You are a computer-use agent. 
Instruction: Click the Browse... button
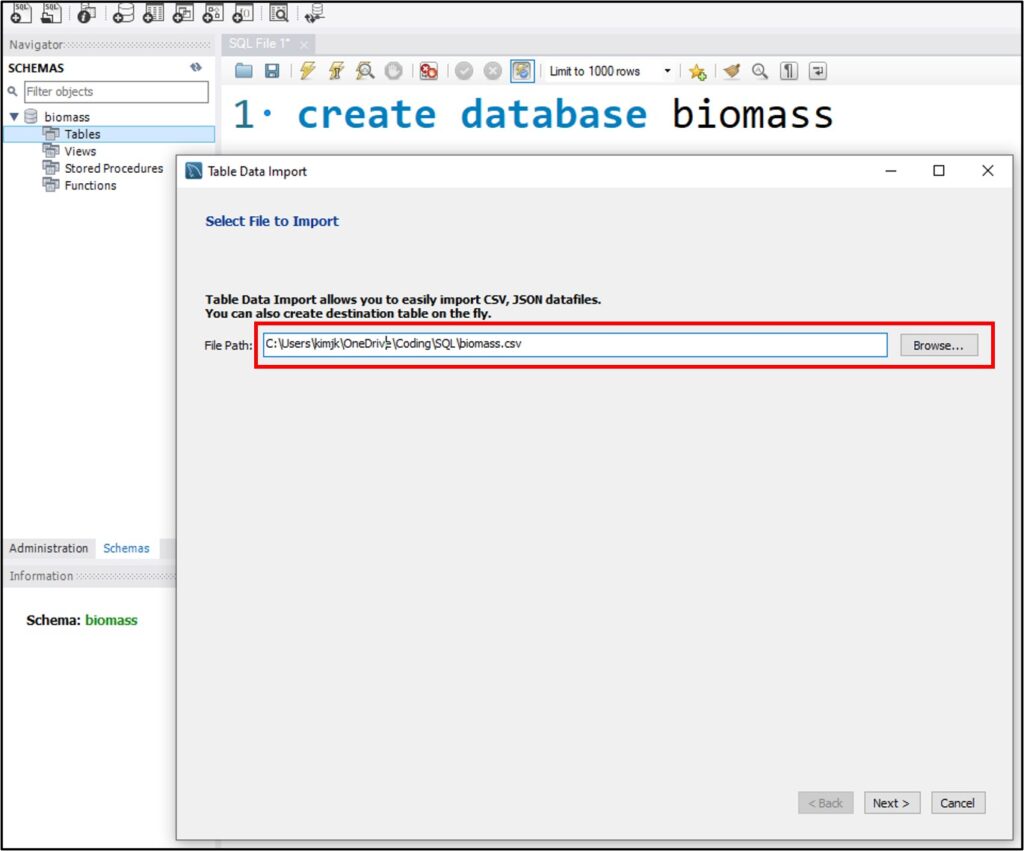(938, 345)
